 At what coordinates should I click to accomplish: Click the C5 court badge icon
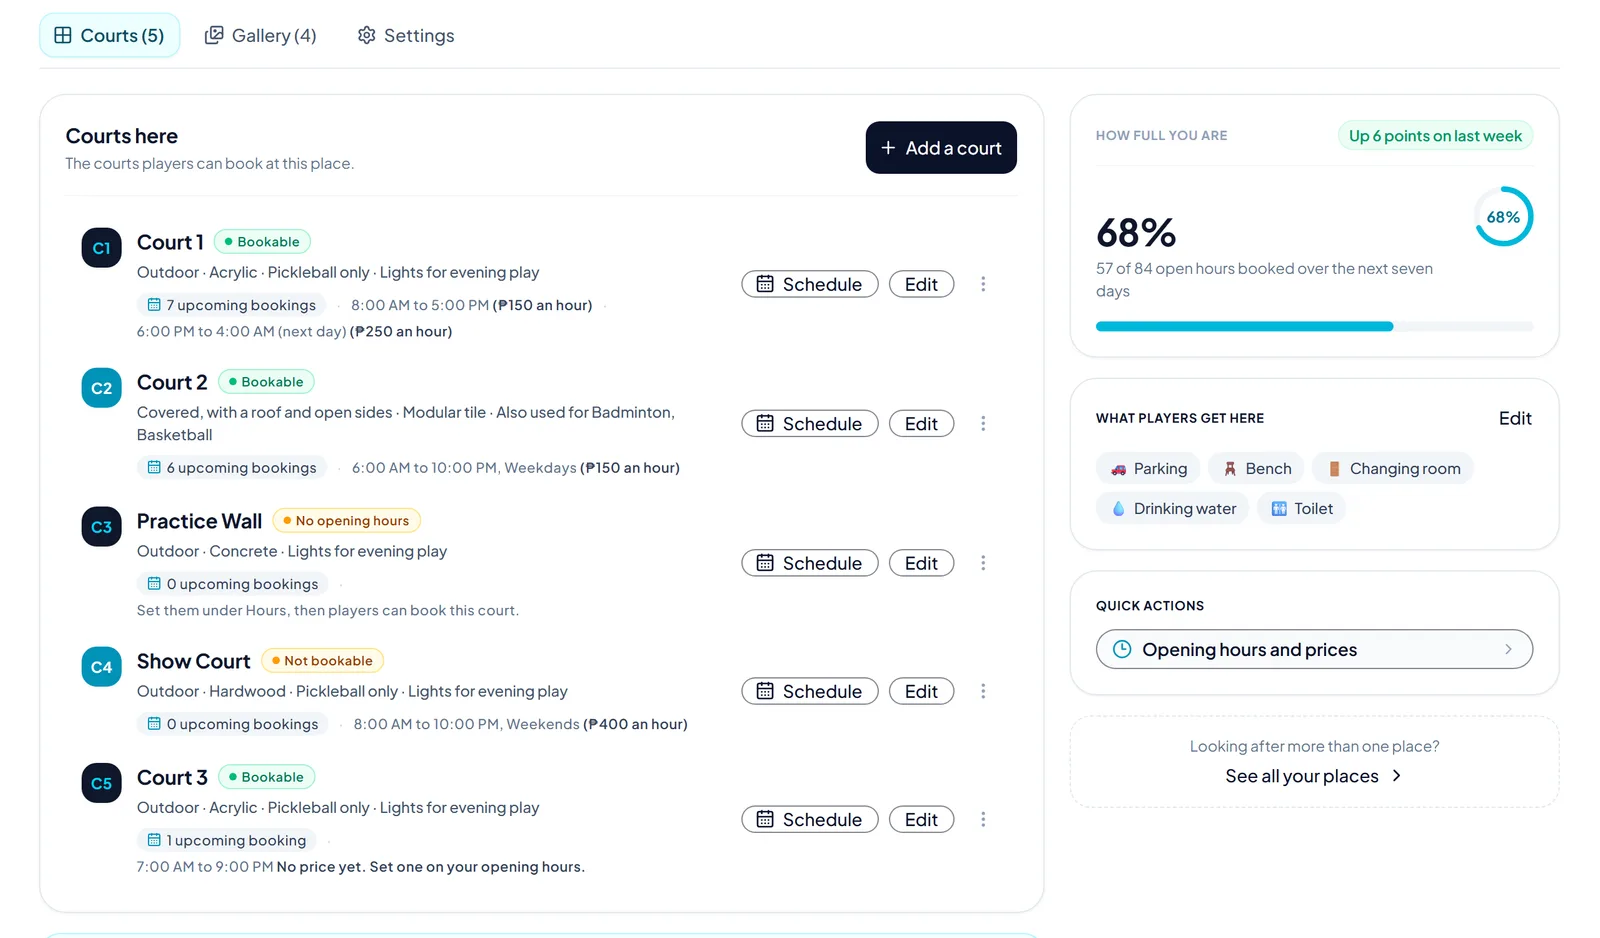(x=101, y=783)
